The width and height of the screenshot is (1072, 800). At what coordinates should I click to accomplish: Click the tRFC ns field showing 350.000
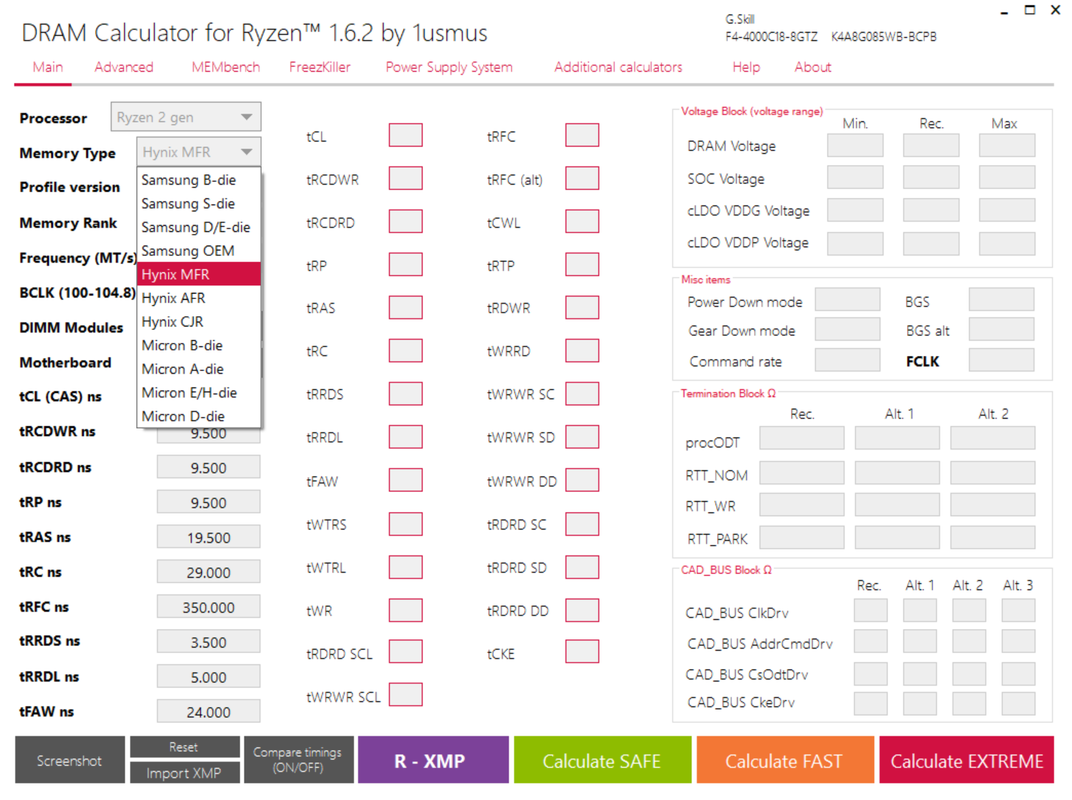(x=209, y=607)
